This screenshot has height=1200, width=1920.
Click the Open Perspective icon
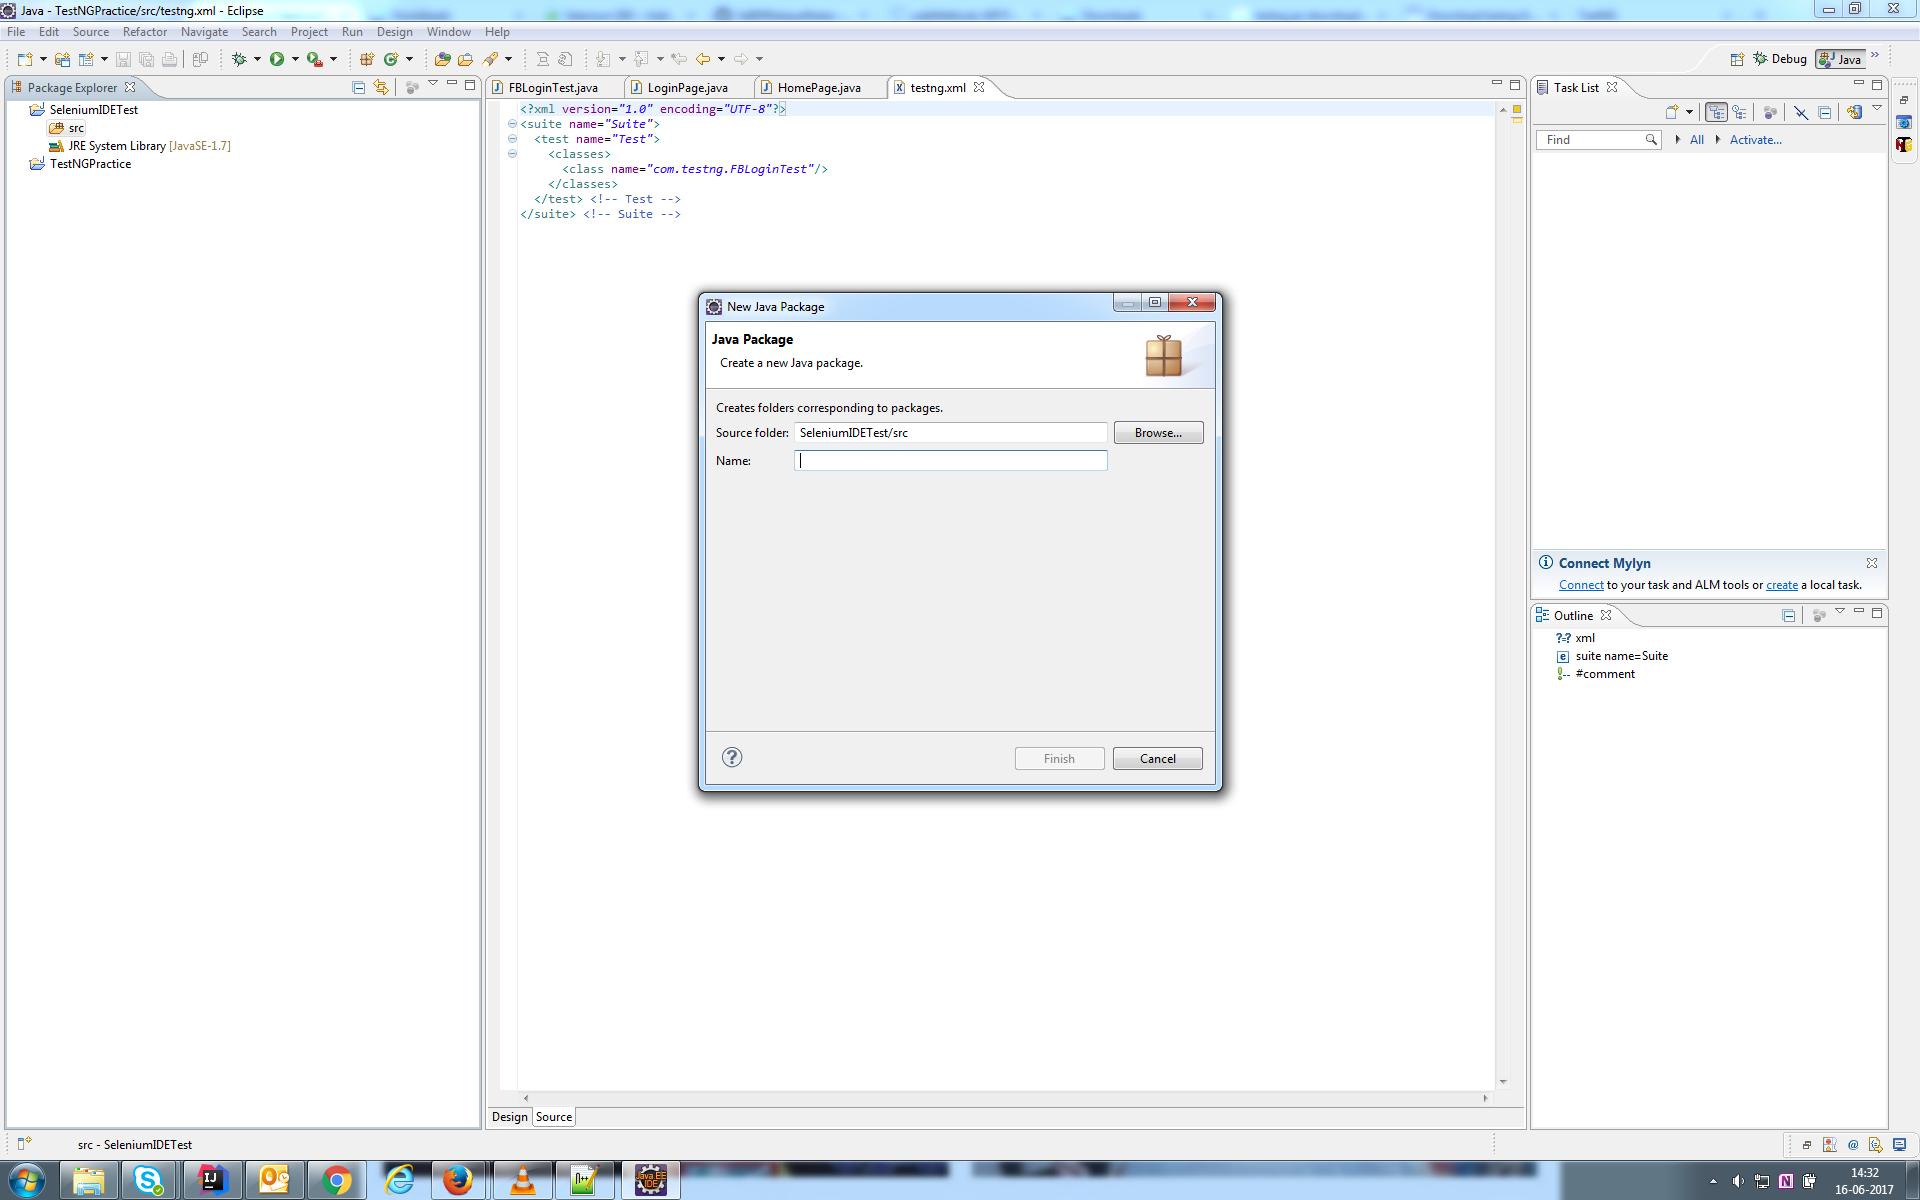pyautogui.click(x=1737, y=60)
